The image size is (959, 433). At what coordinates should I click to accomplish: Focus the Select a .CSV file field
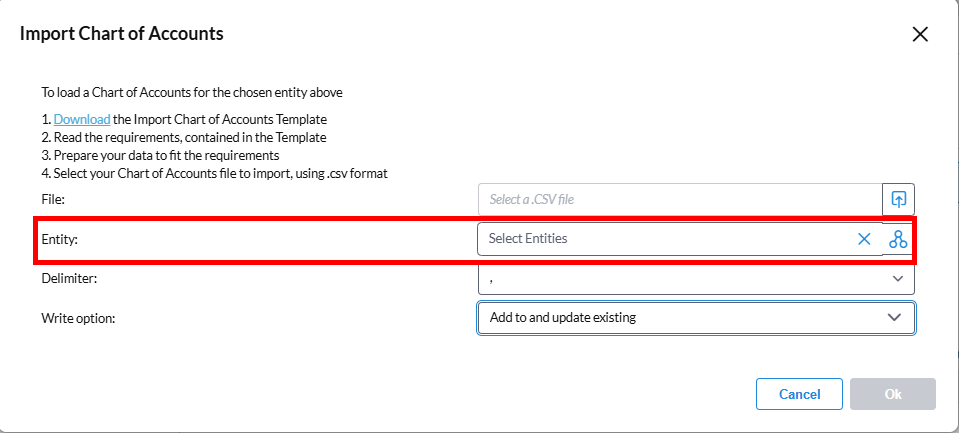pyautogui.click(x=678, y=199)
